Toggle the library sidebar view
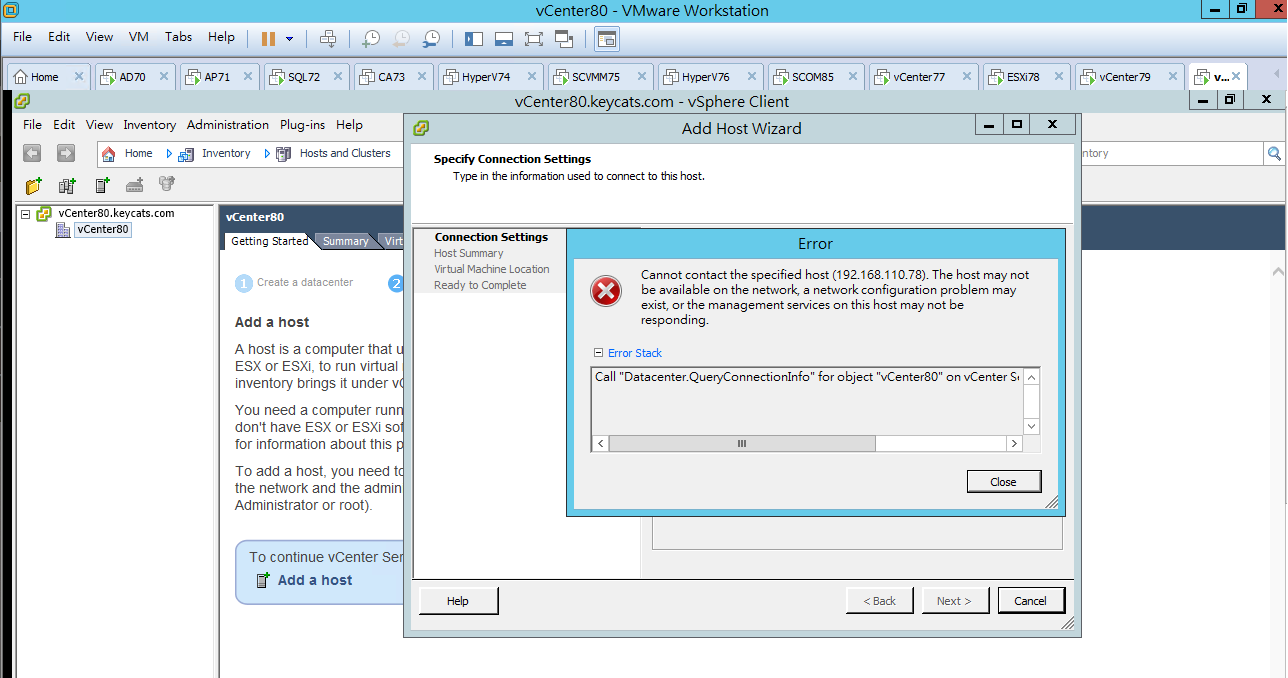Image resolution: width=1288 pixels, height=678 pixels. click(474, 38)
